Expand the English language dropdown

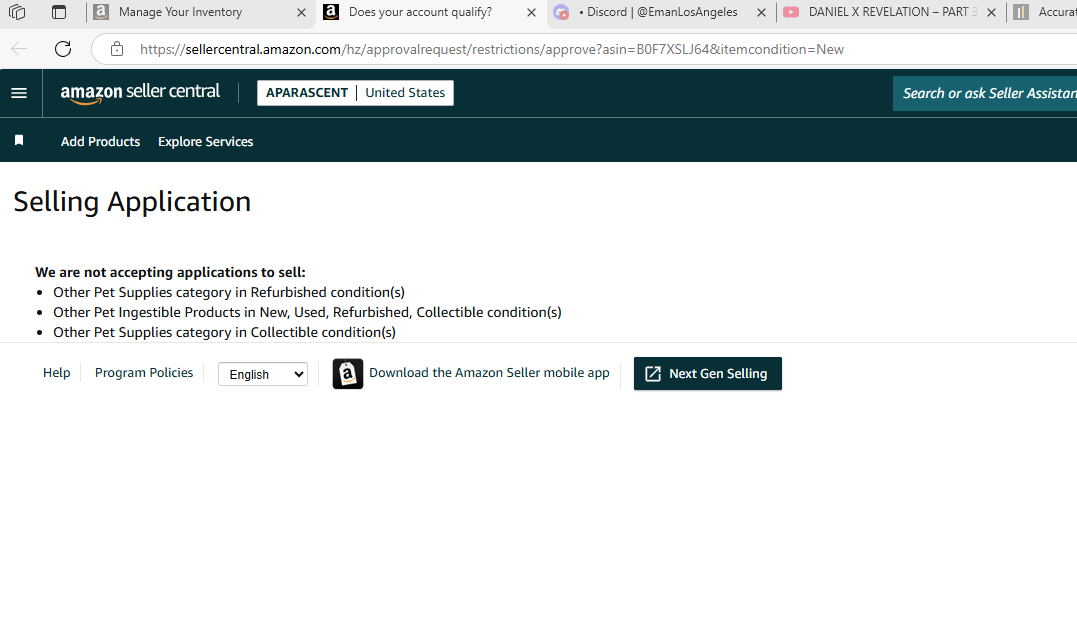pyautogui.click(x=262, y=374)
